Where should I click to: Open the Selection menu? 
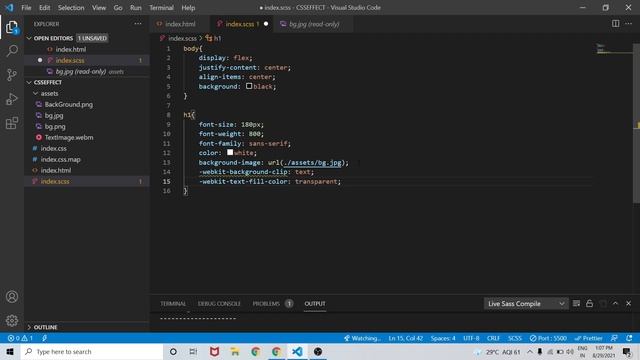71,8
